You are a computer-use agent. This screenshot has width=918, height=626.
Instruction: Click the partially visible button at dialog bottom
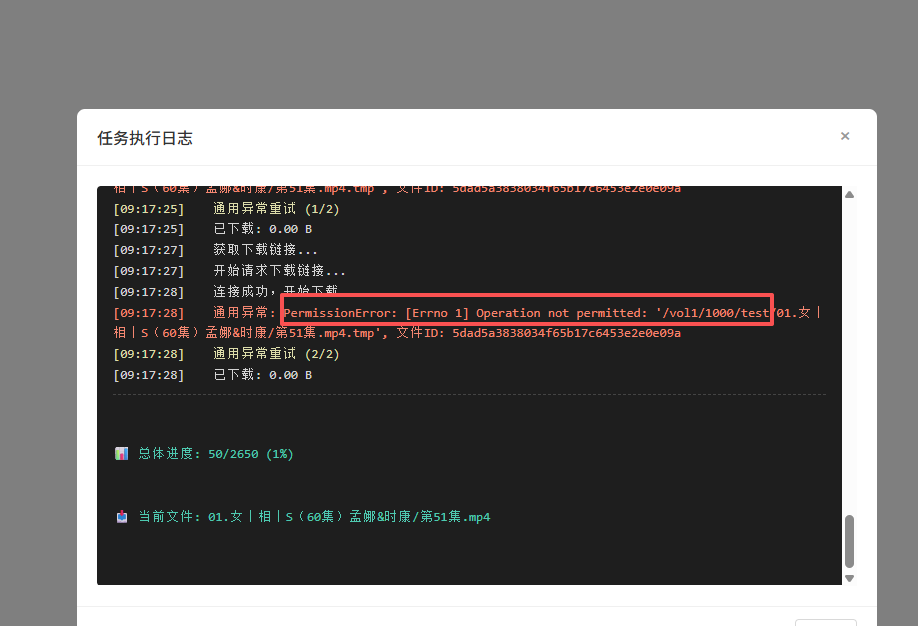pos(825,622)
